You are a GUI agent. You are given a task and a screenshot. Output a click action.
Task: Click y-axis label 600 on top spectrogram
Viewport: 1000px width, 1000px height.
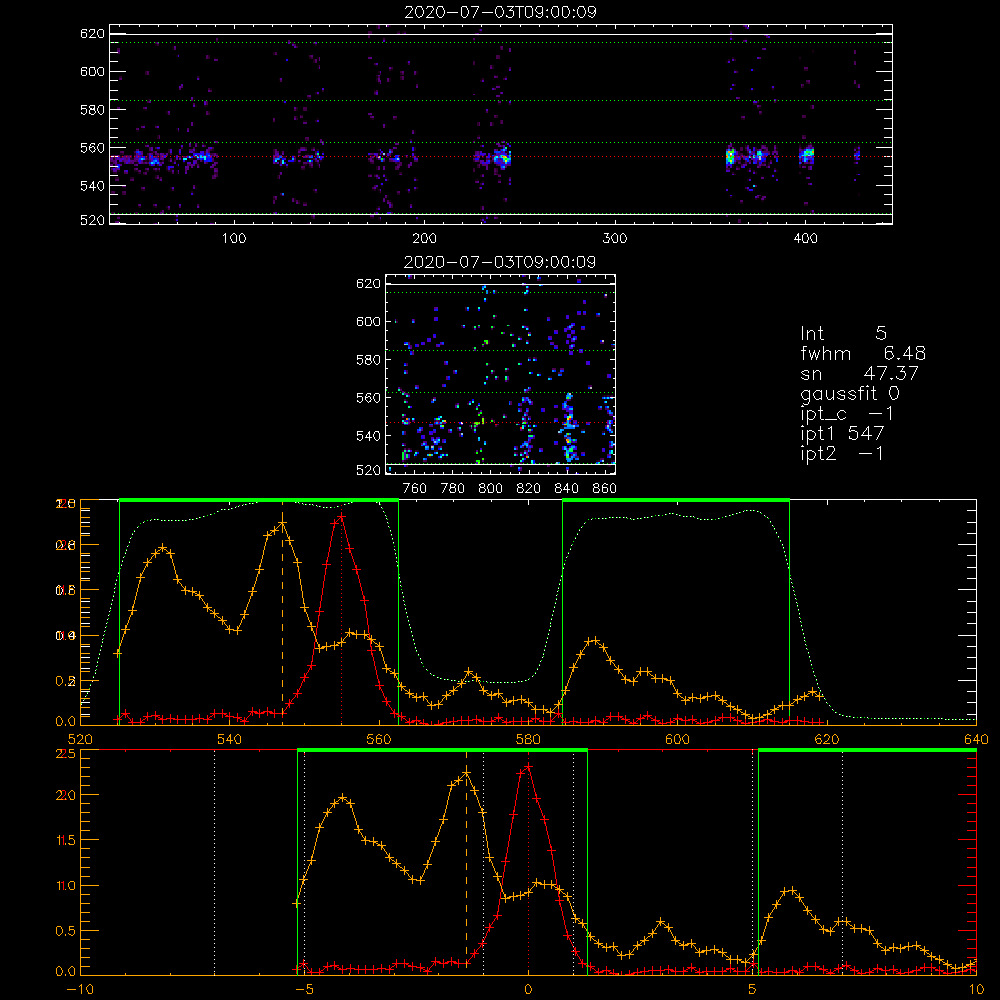(x=92, y=72)
